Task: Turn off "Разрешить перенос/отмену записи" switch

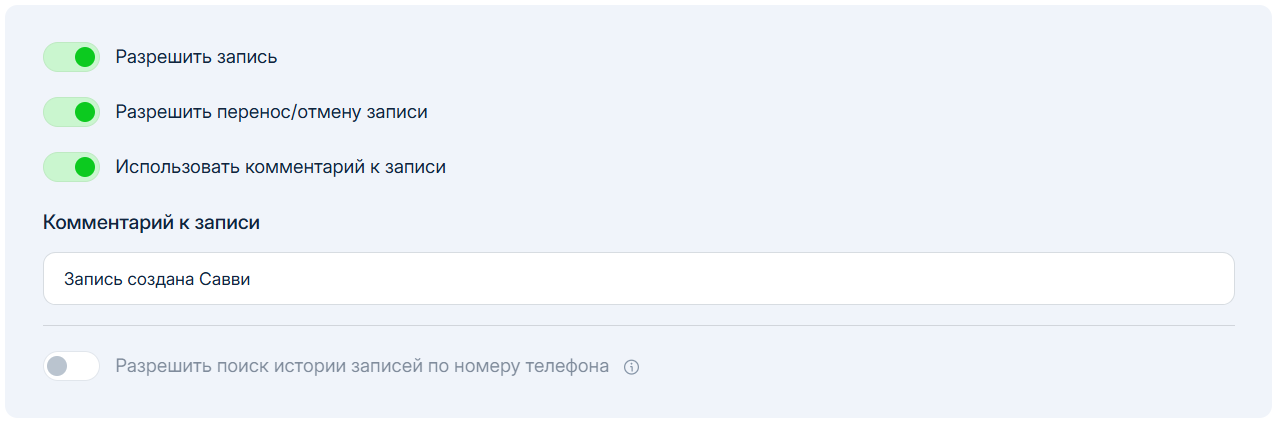Action: 71,112
